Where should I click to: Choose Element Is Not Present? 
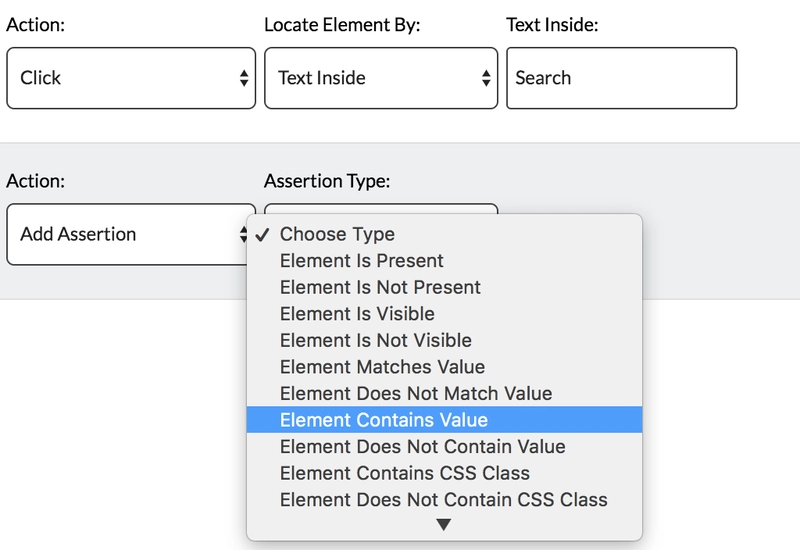[x=444, y=287]
